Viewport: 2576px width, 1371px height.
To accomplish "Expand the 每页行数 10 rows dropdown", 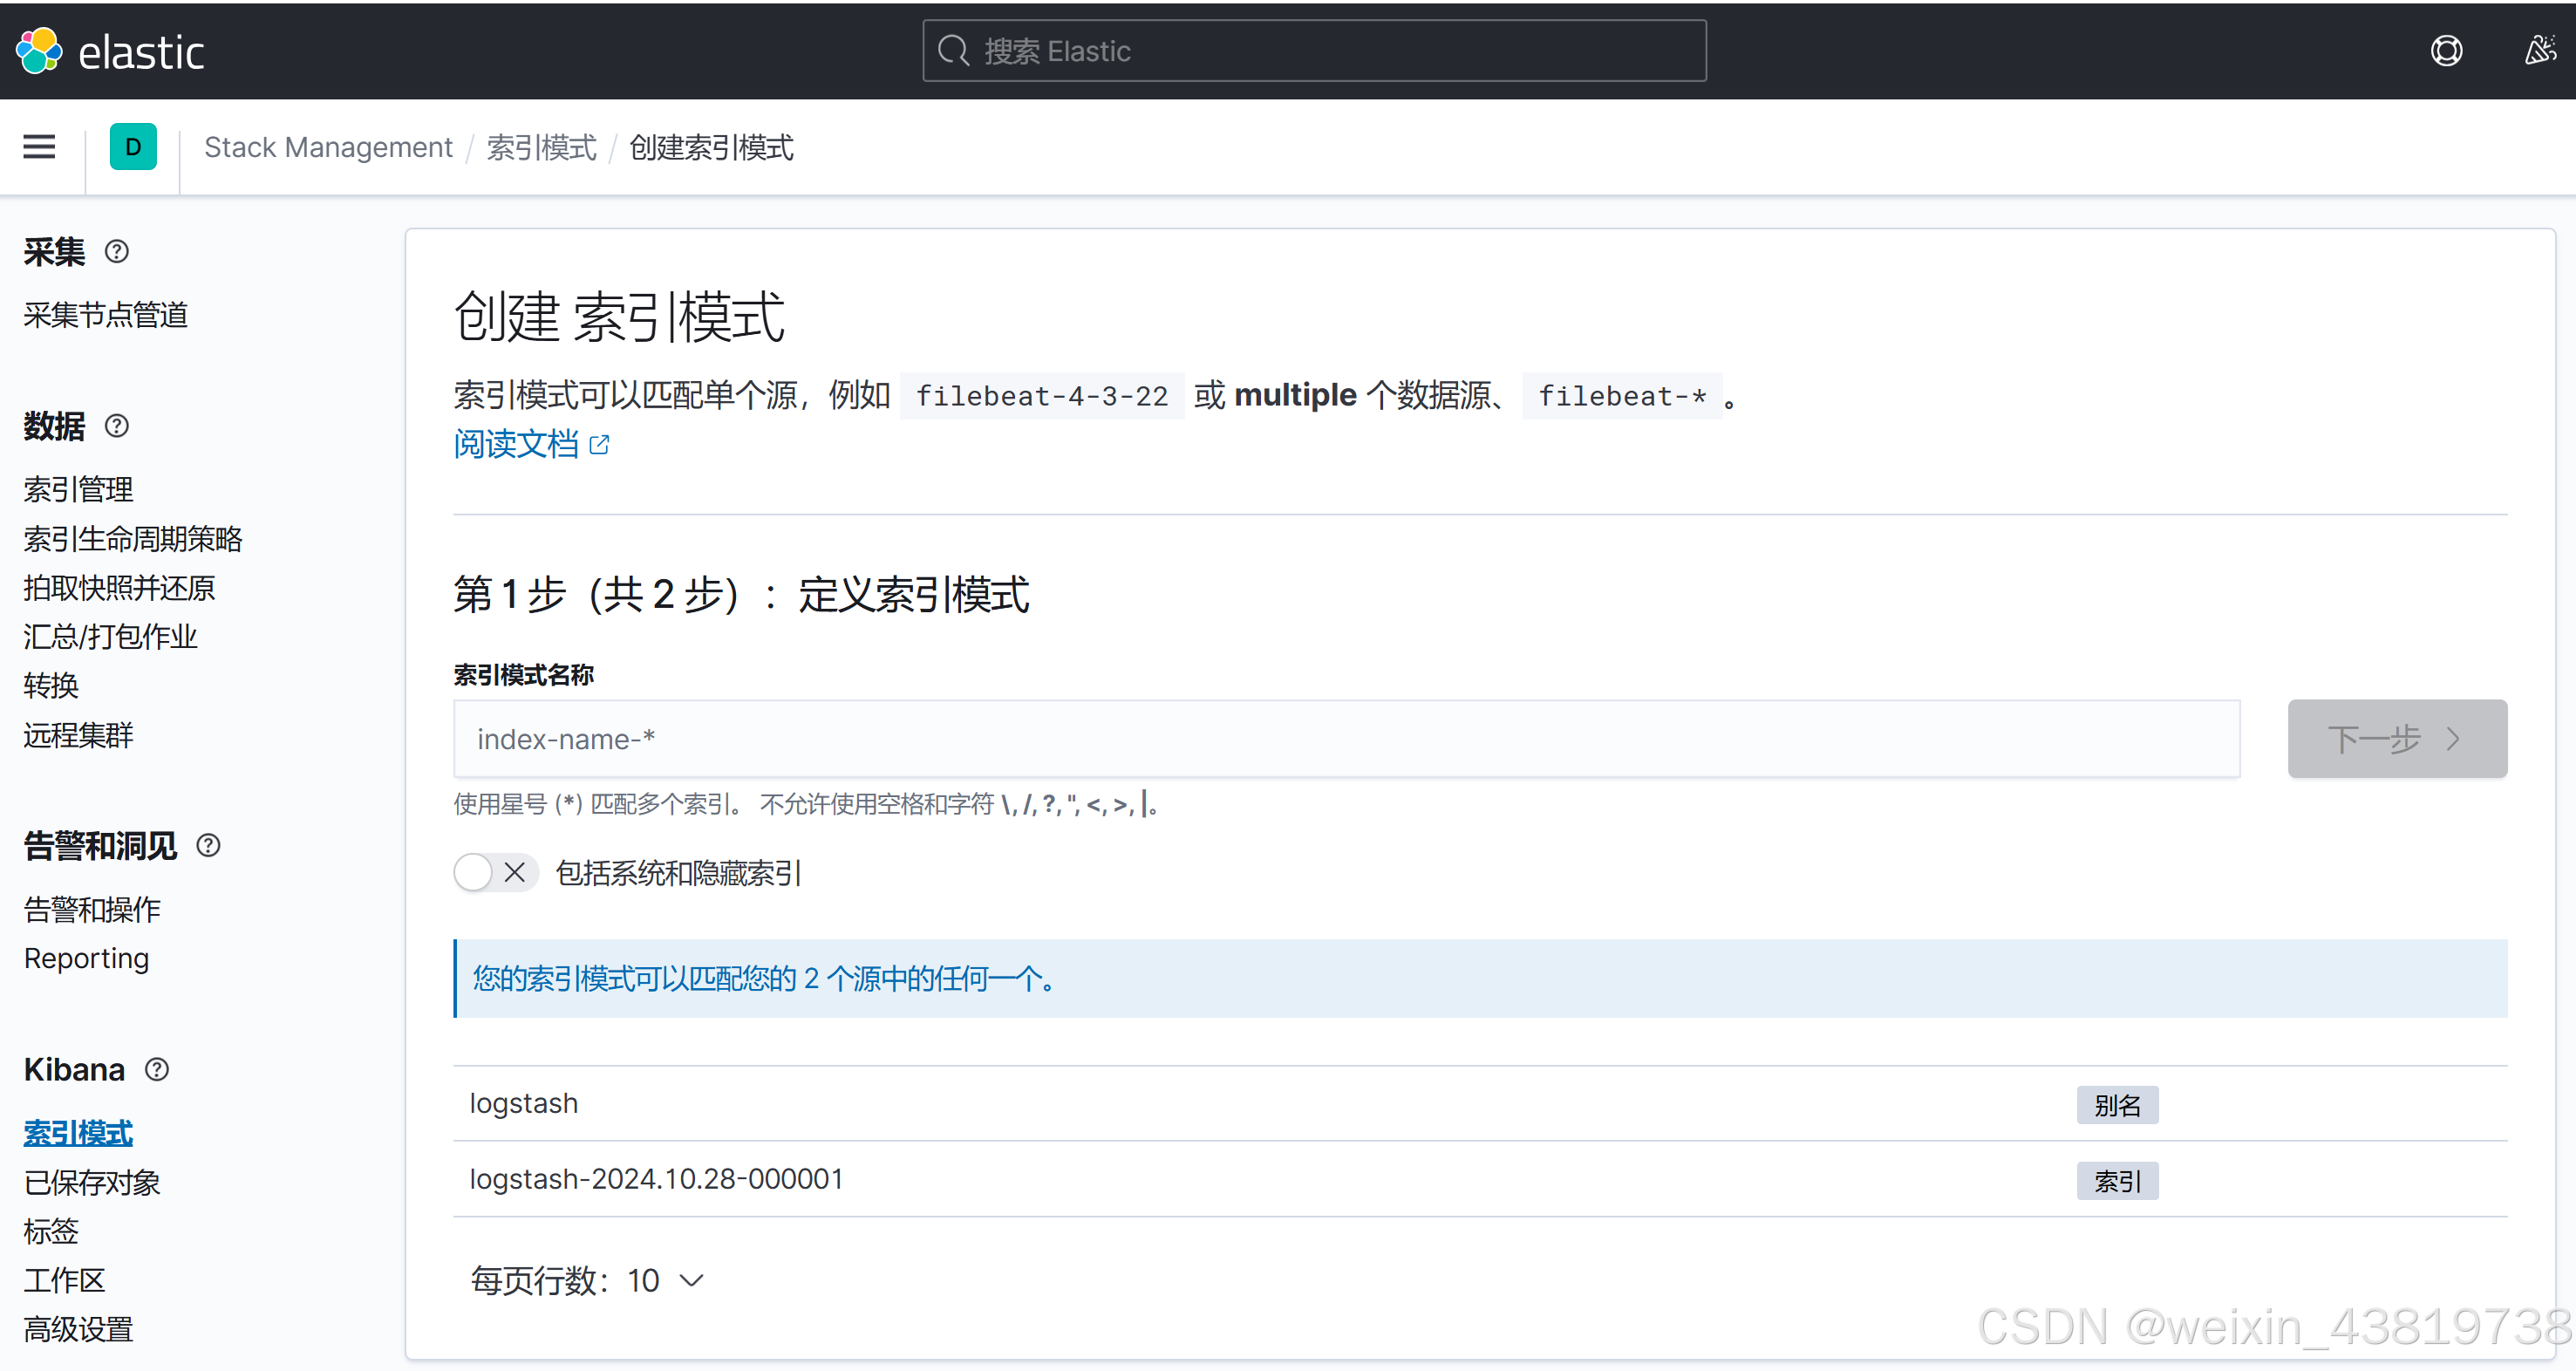I will 588,1280.
